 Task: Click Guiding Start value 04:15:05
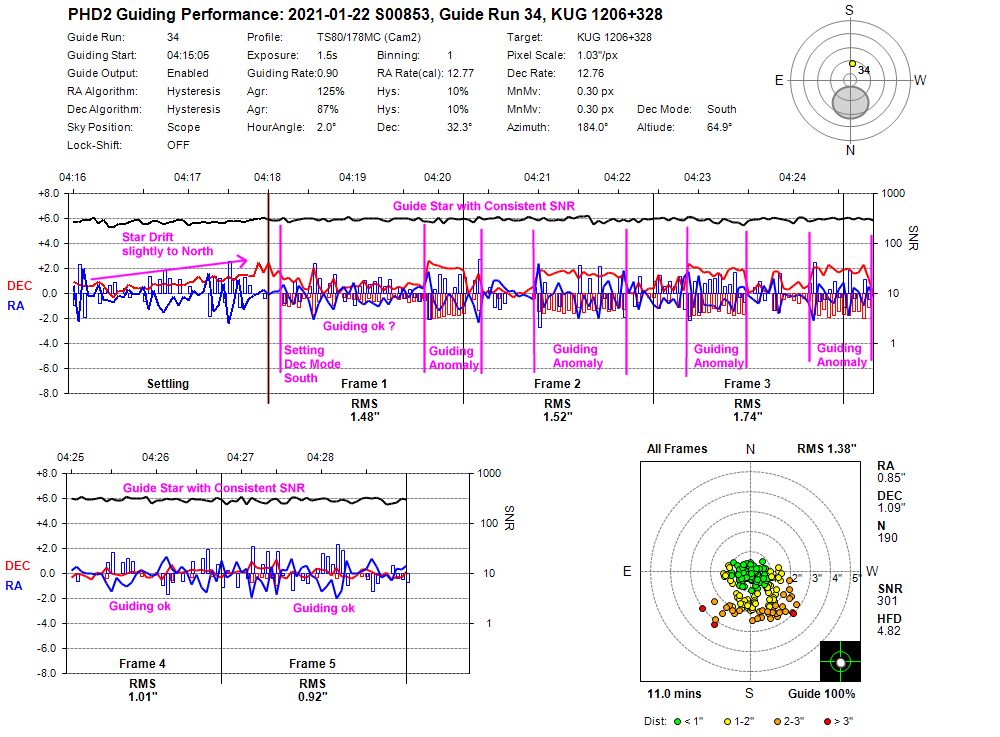(188, 55)
